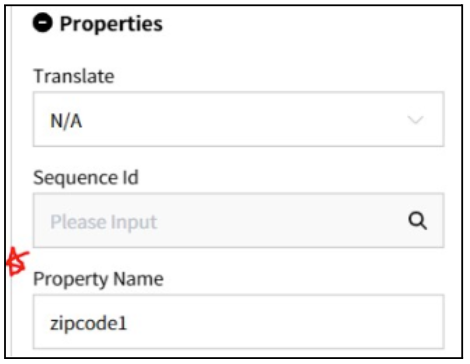Image resolution: width=470 pixels, height=364 pixels.
Task: Click the Properties section heading
Action: 111,24
